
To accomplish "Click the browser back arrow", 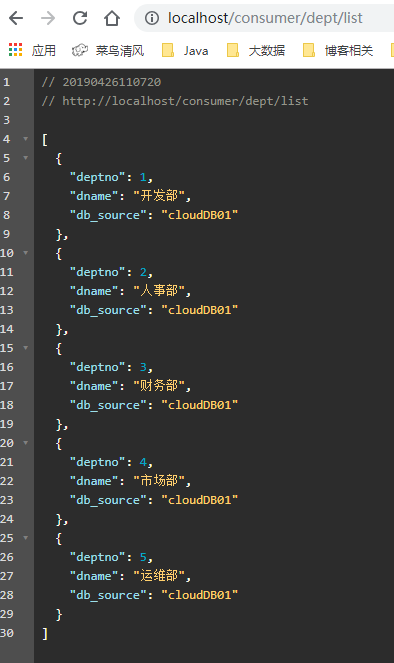I will pos(16,18).
